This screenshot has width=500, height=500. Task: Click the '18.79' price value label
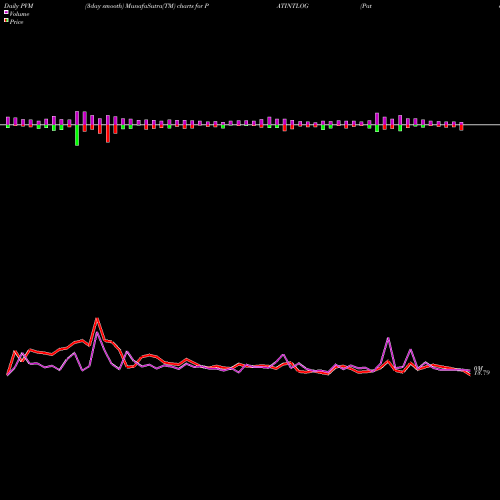tap(482, 373)
